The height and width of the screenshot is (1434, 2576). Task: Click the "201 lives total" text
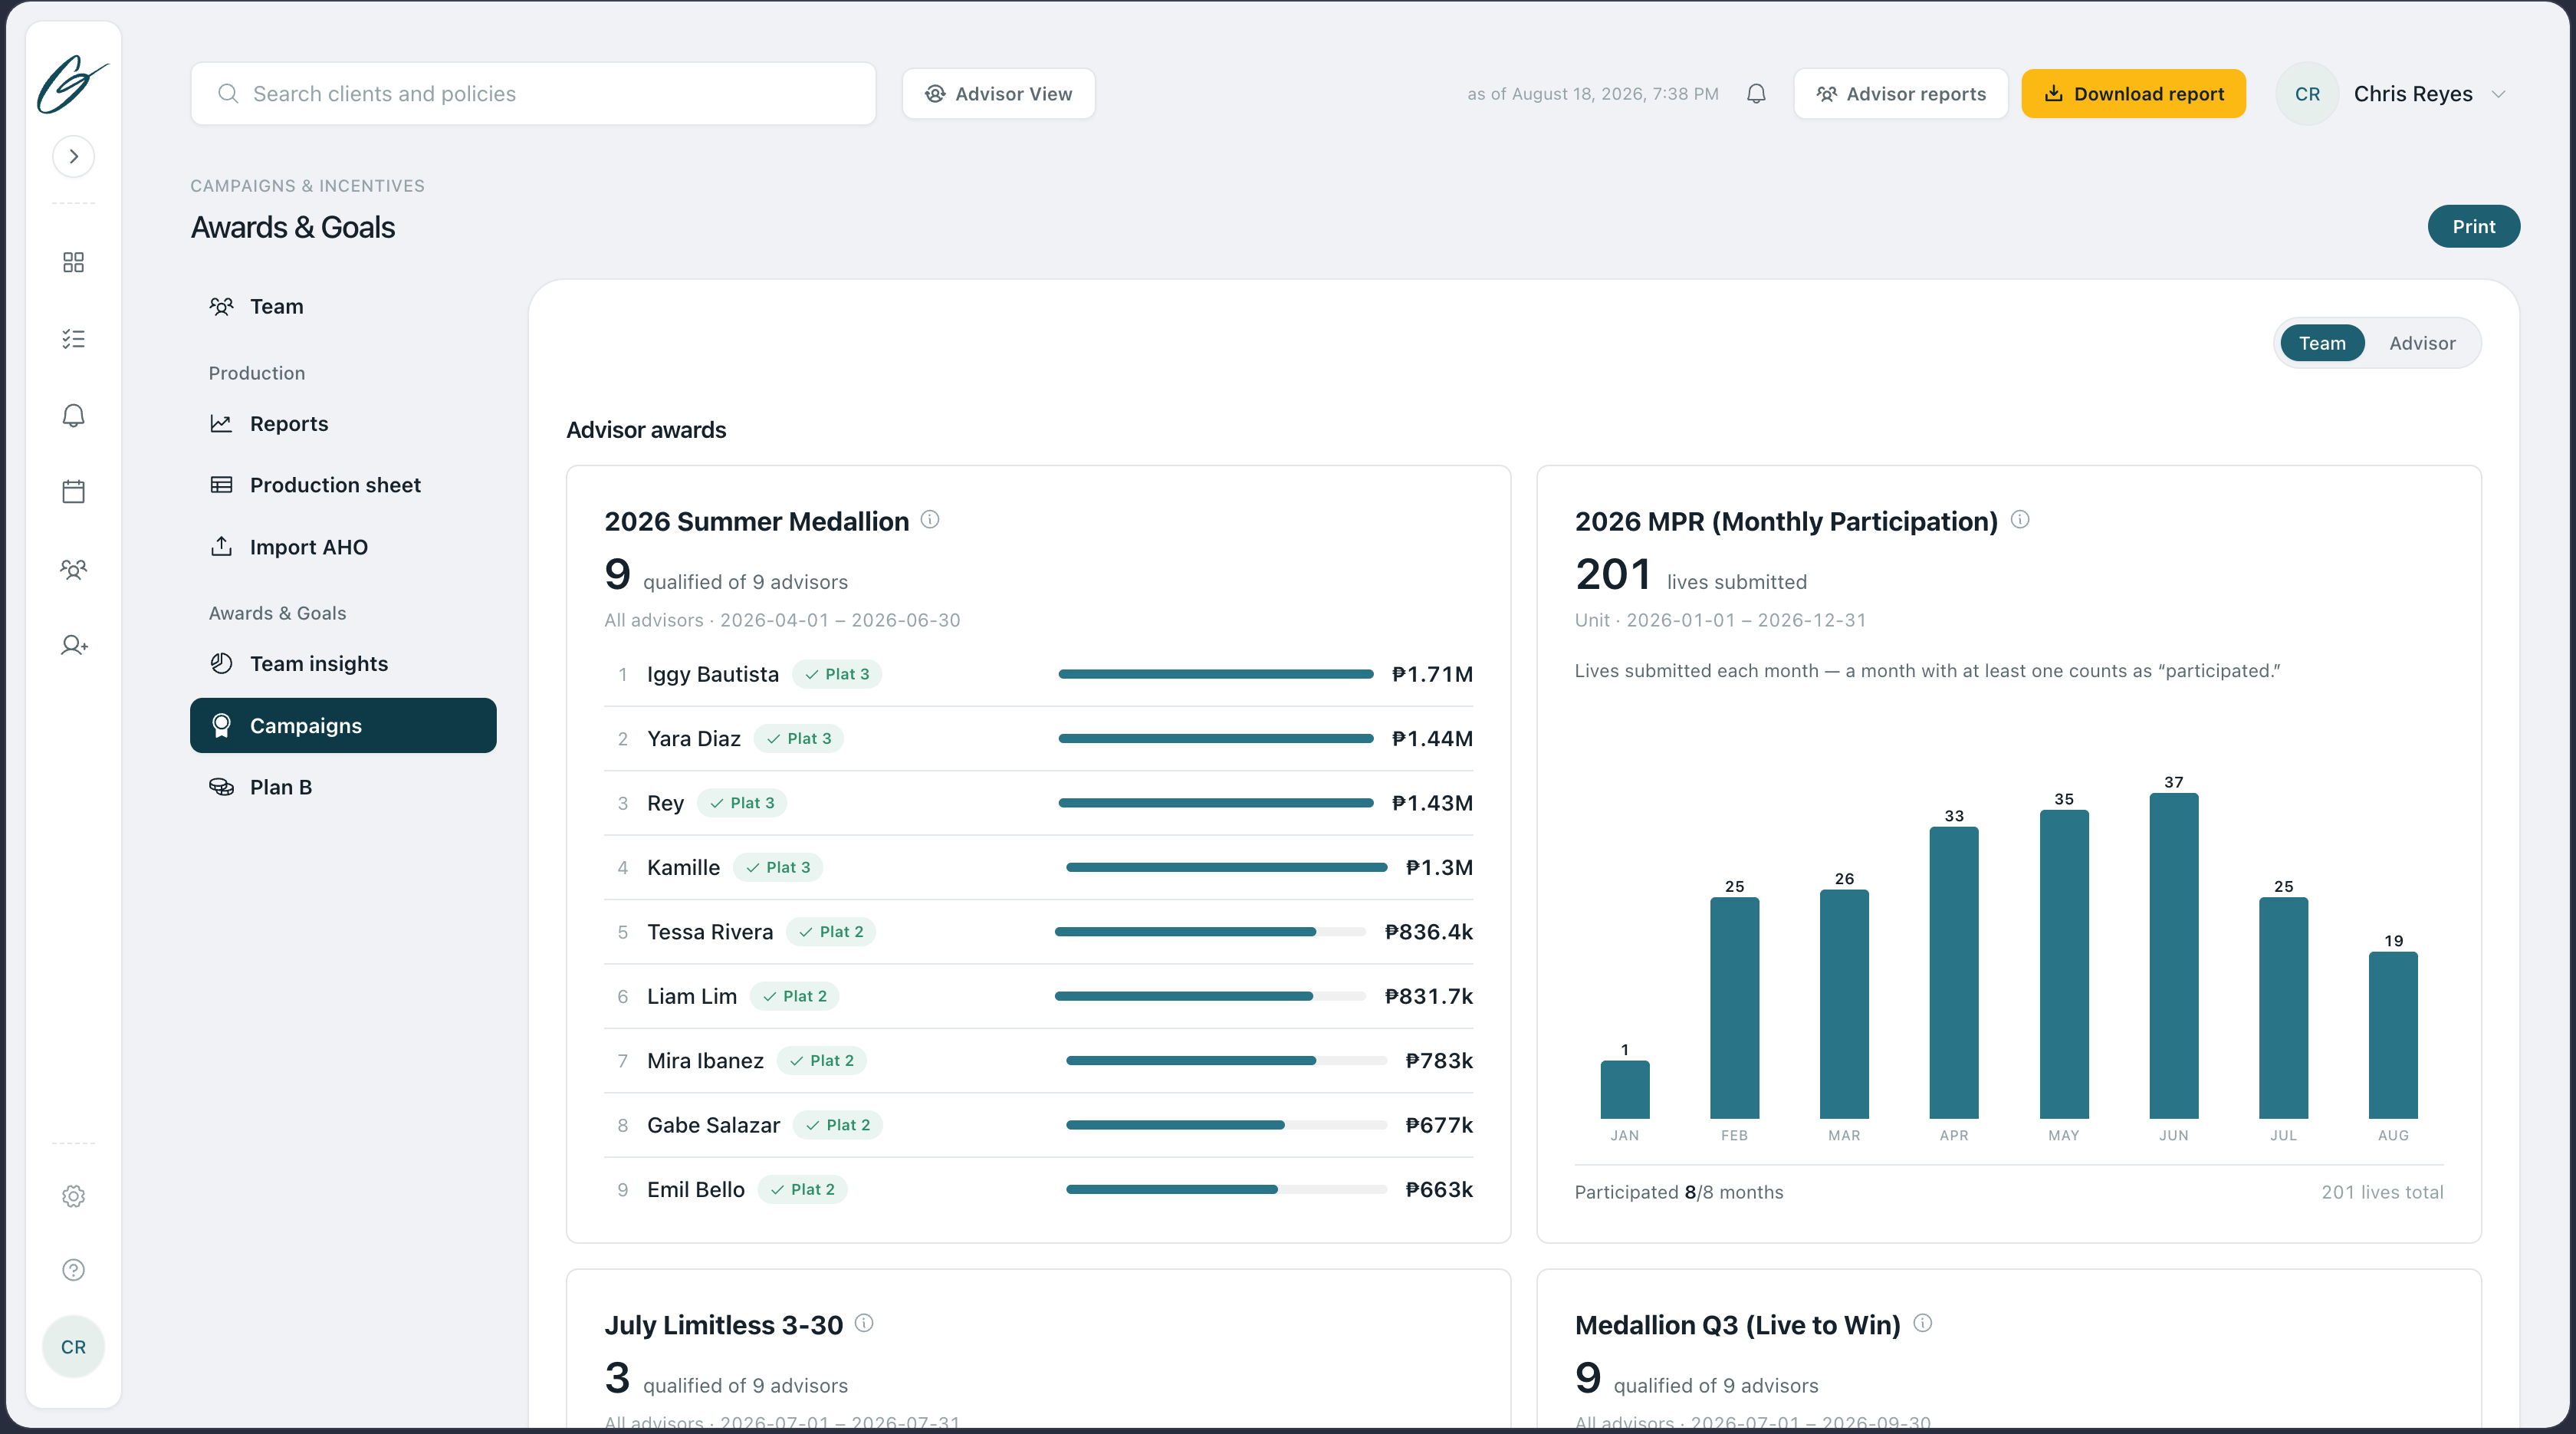[2382, 1192]
